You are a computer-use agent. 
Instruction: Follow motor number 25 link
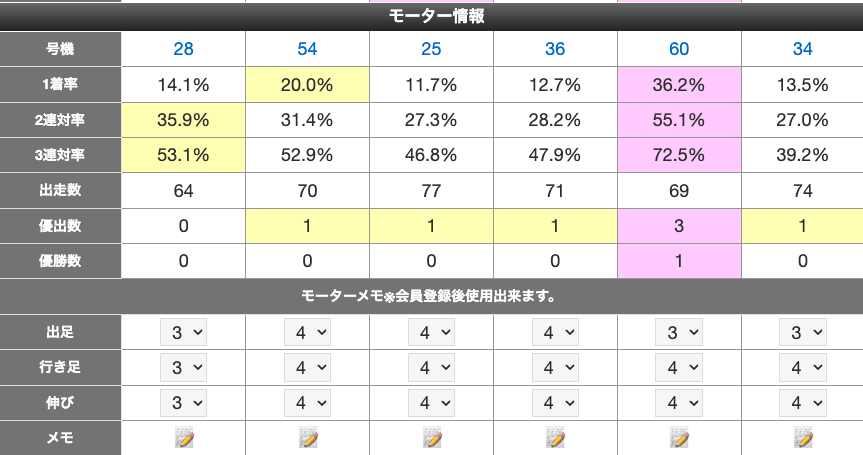pos(431,49)
